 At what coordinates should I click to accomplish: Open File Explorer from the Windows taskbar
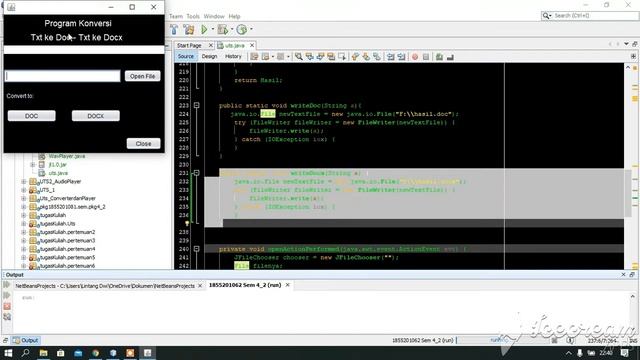click(43, 353)
